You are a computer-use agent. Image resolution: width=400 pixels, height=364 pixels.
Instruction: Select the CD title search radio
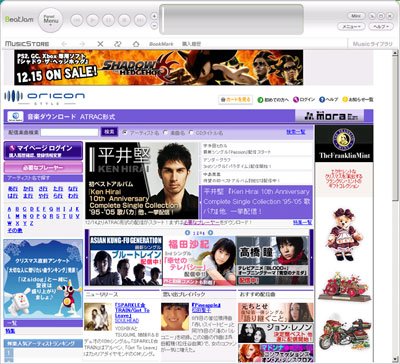coord(191,132)
